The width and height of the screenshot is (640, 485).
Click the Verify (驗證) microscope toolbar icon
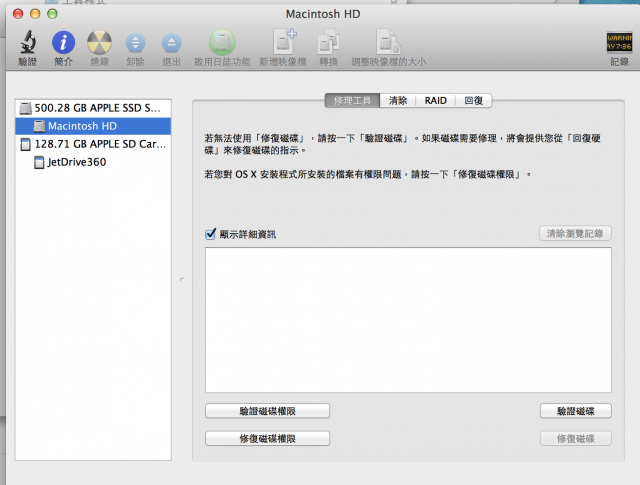click(28, 42)
